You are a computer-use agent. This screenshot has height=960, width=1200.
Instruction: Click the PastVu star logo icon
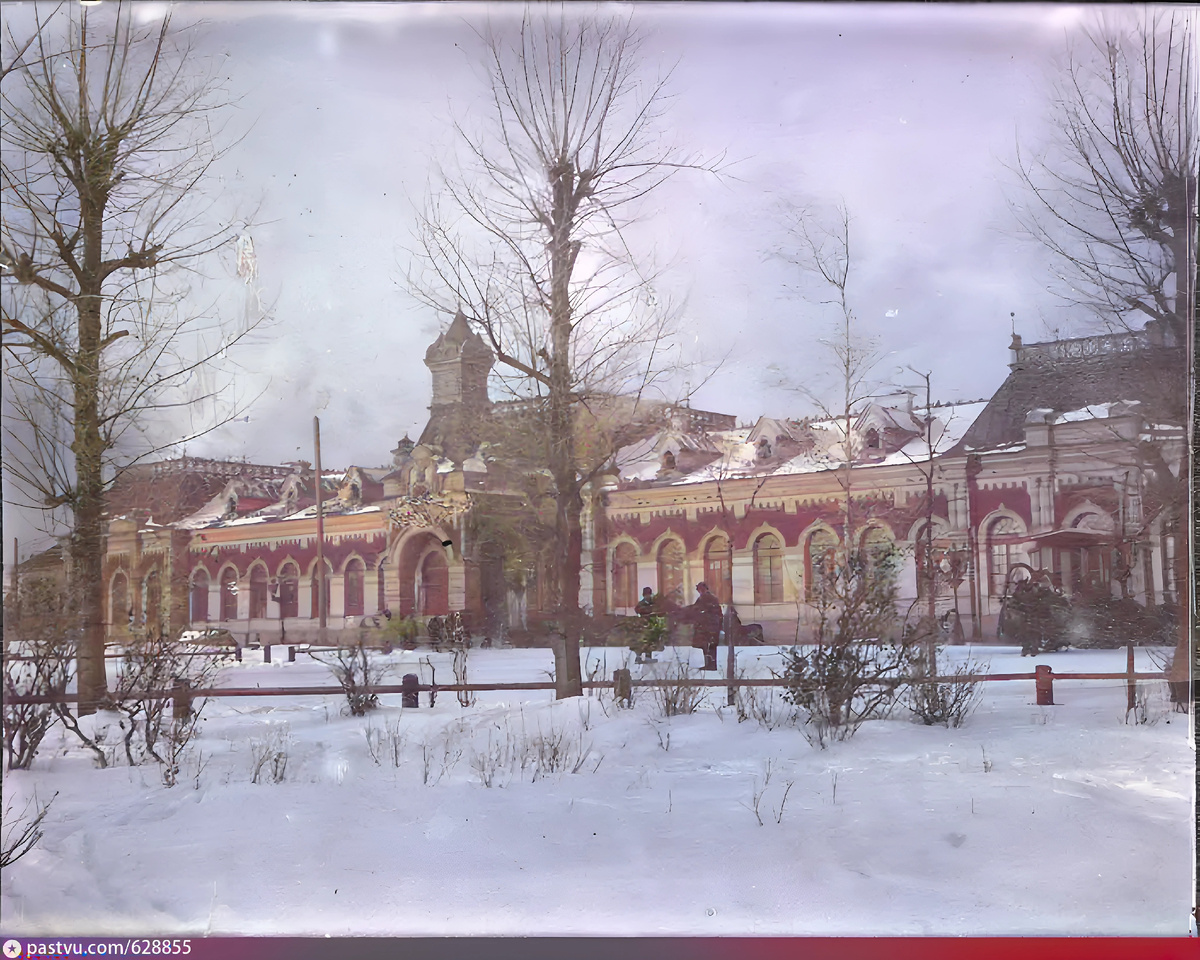point(12,948)
